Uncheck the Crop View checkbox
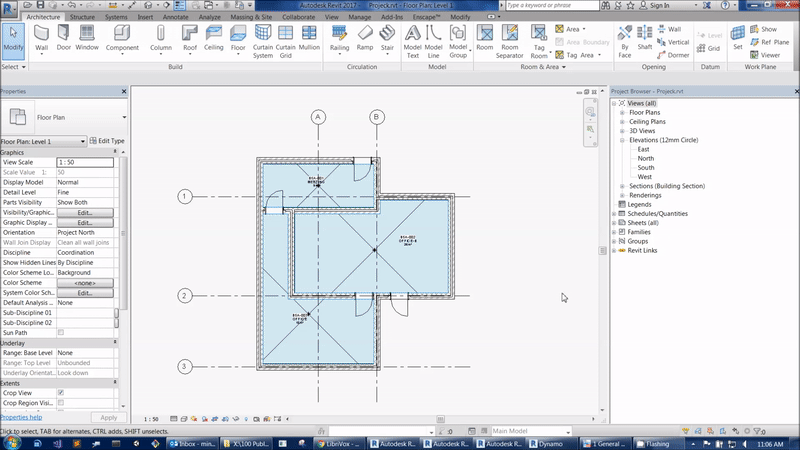 [61, 393]
